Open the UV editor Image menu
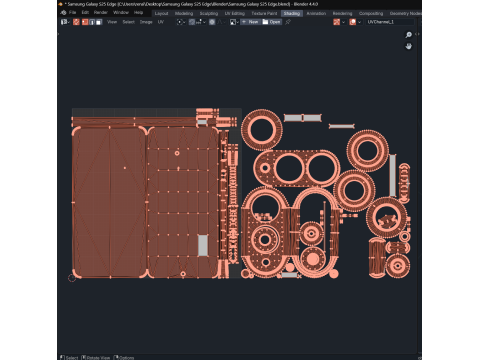Screen dimensions: 480x360 [146, 22]
